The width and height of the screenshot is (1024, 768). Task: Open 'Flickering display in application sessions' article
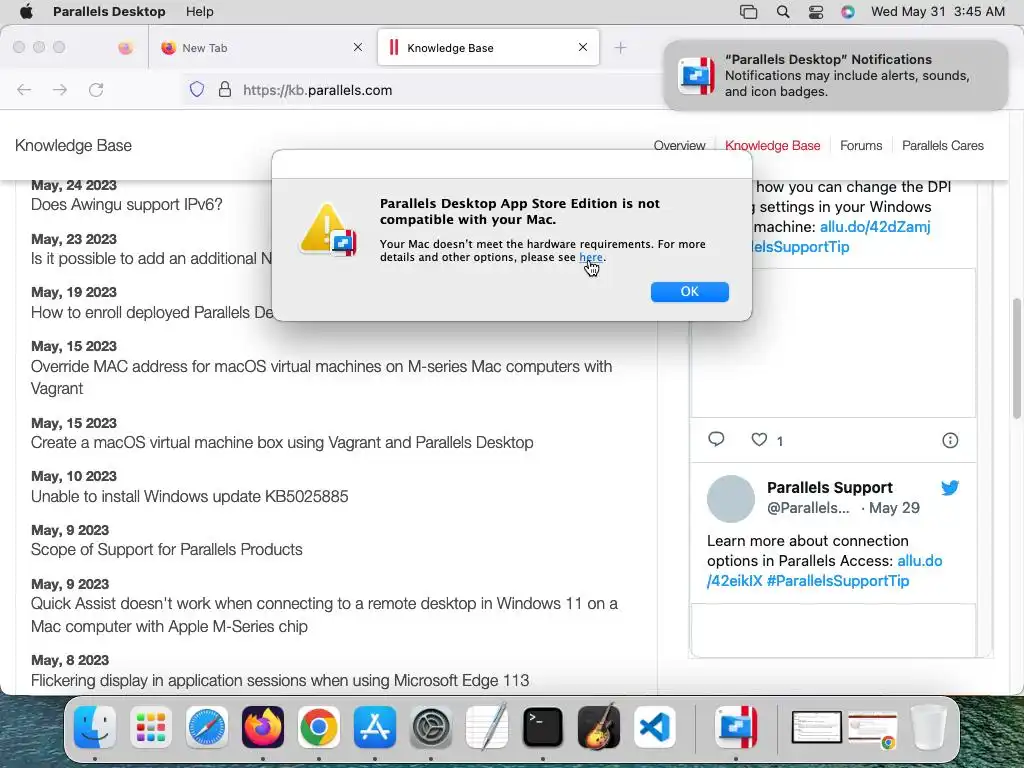(280, 680)
